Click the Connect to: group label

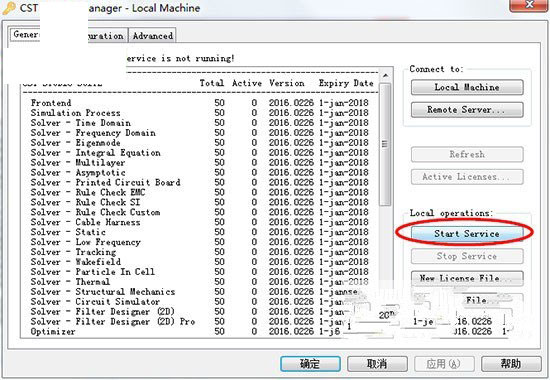436,69
